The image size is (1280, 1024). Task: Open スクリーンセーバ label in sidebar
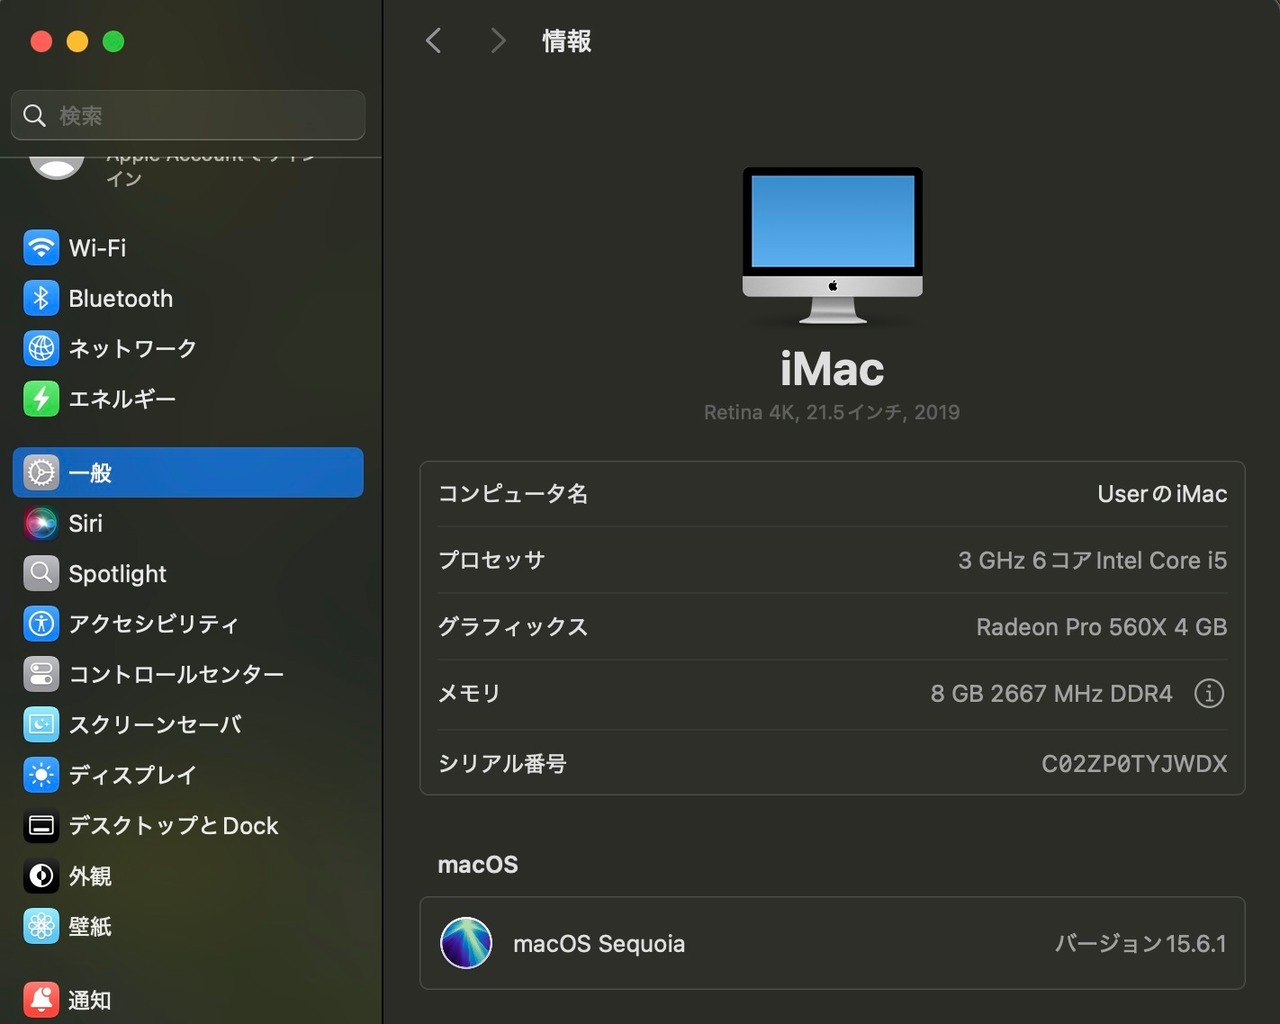pyautogui.click(x=155, y=725)
